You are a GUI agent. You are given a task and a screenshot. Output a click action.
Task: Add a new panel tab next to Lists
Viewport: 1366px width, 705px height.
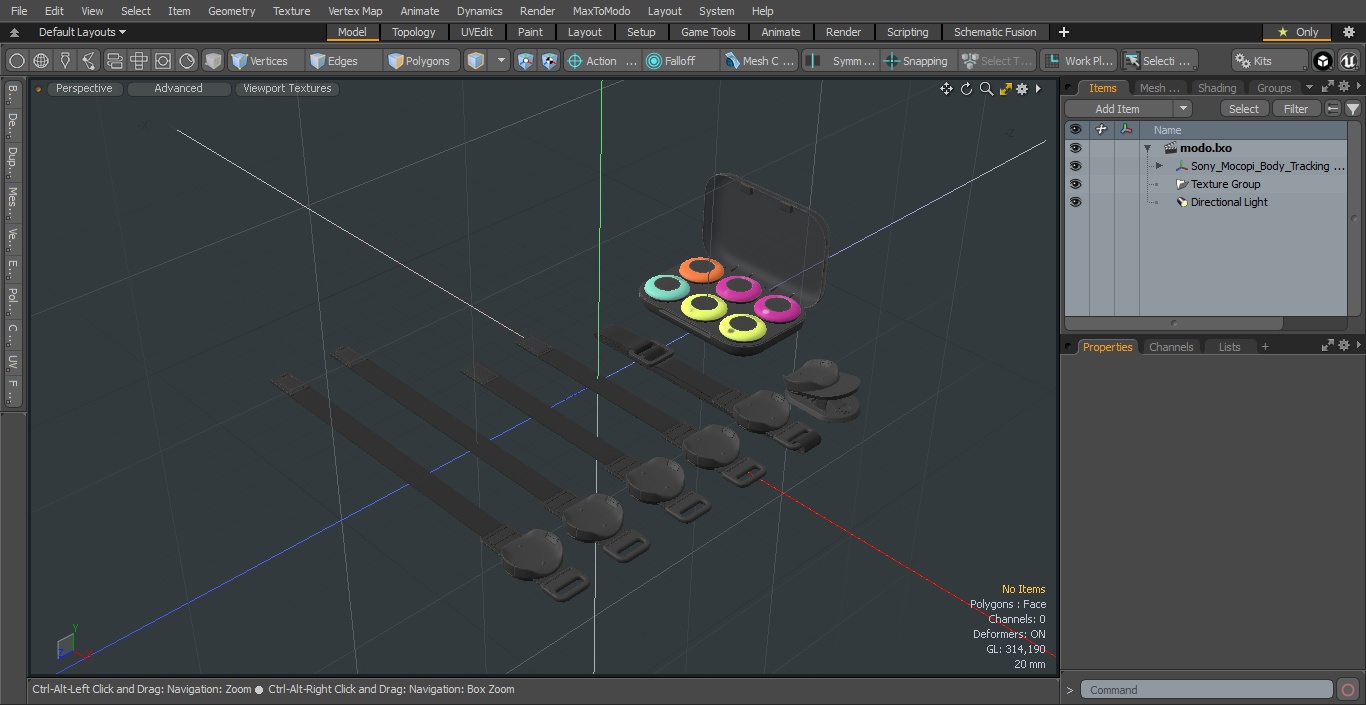[1265, 347]
